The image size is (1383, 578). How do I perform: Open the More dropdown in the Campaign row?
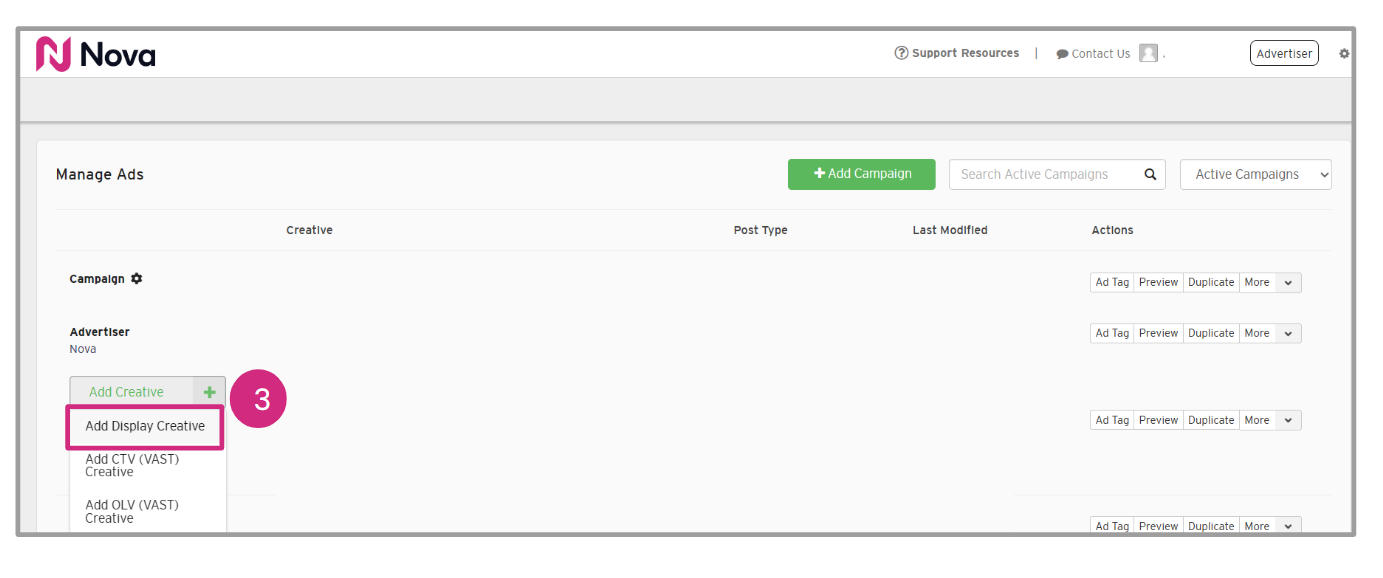pyautogui.click(x=1288, y=283)
